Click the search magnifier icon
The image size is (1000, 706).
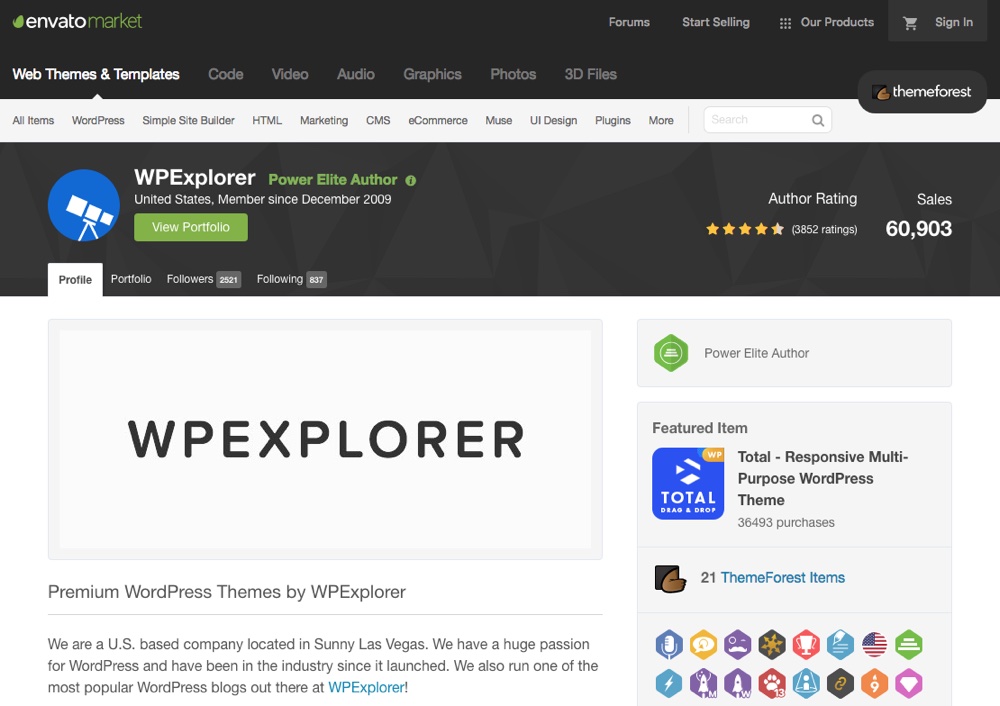[x=818, y=120]
